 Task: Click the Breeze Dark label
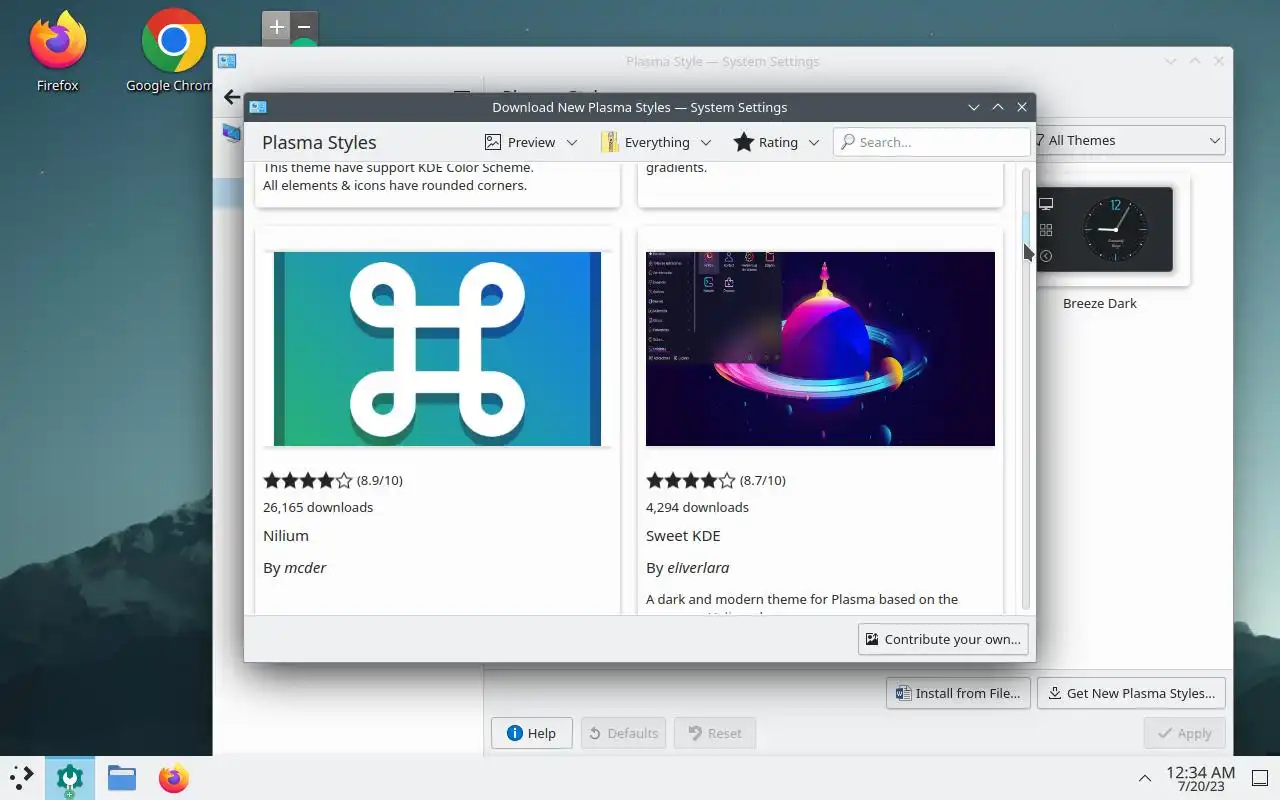[x=1100, y=303]
